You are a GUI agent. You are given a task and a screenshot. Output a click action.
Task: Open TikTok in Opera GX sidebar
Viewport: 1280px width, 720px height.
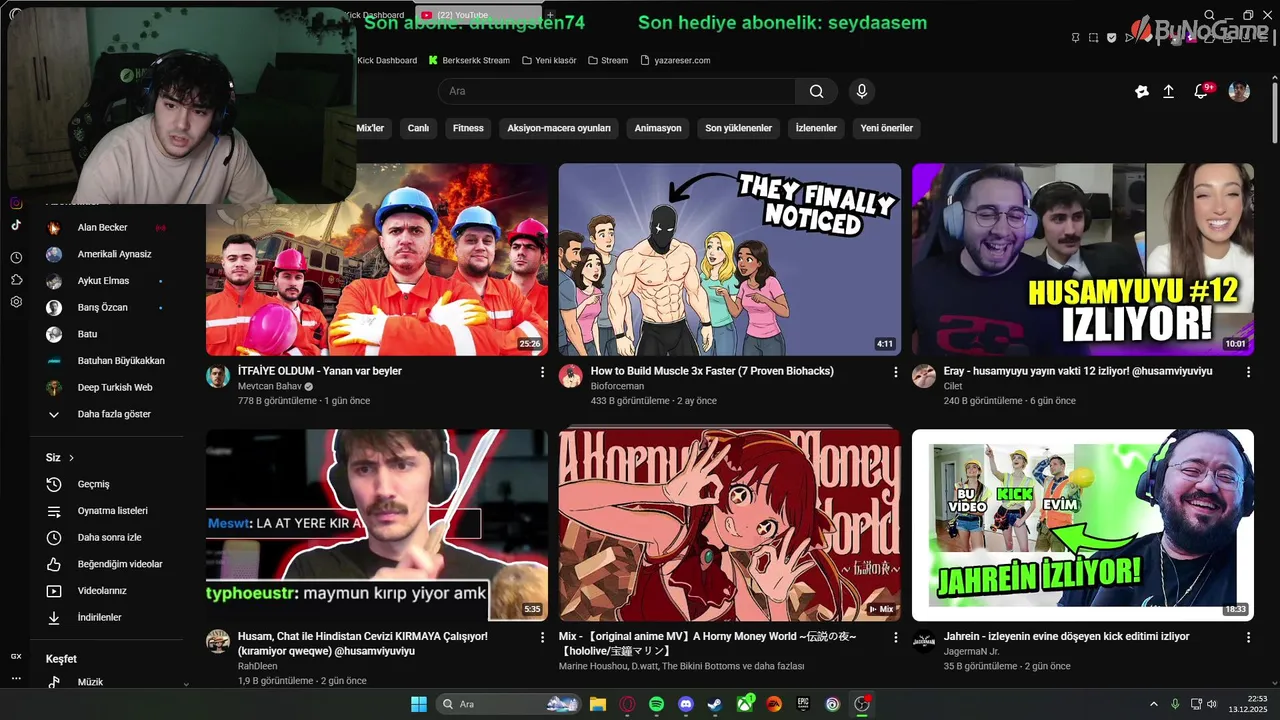click(16, 225)
